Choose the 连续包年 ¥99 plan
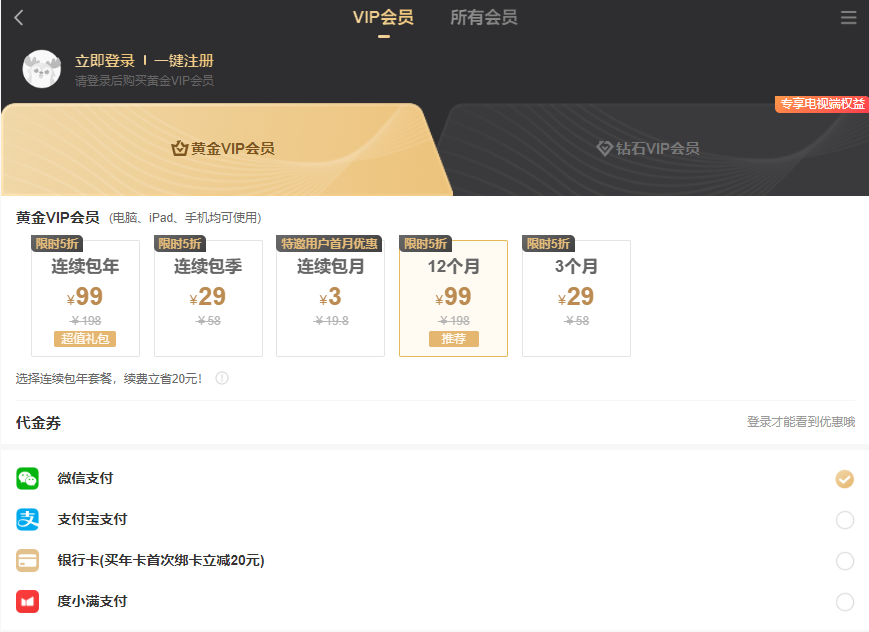869x632 pixels. 85,298
